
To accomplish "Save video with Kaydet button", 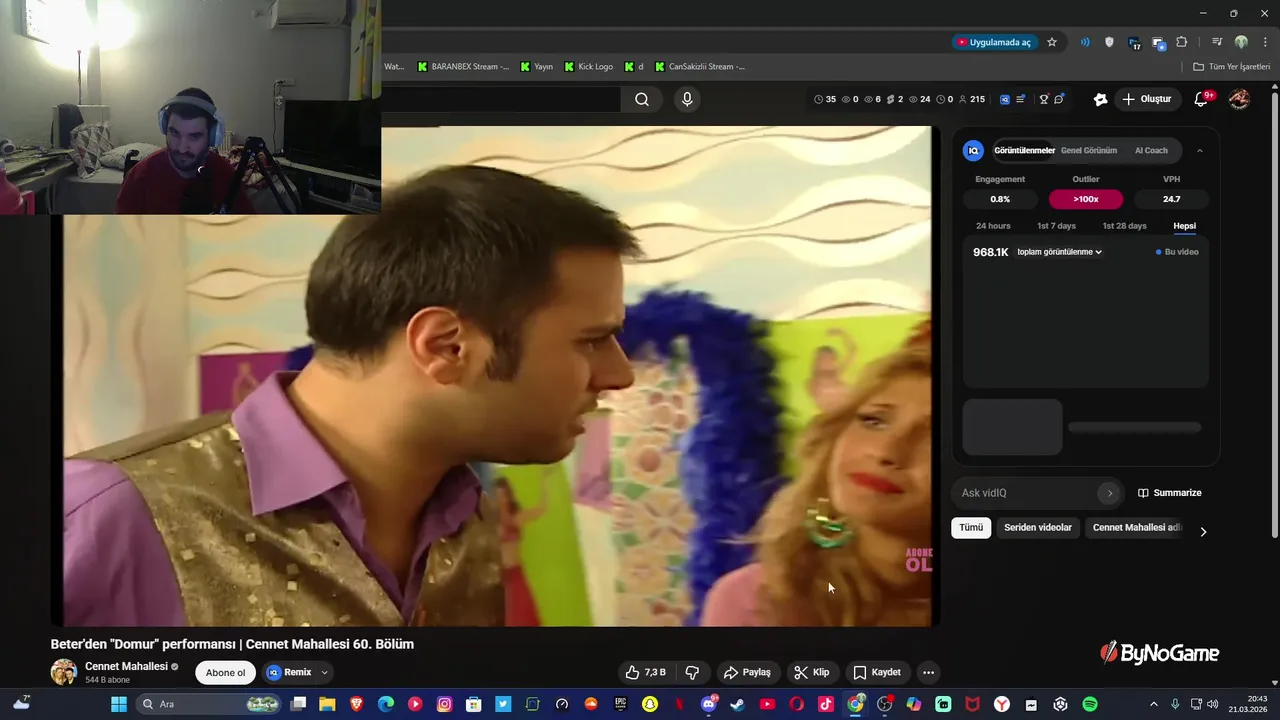I will 877,672.
